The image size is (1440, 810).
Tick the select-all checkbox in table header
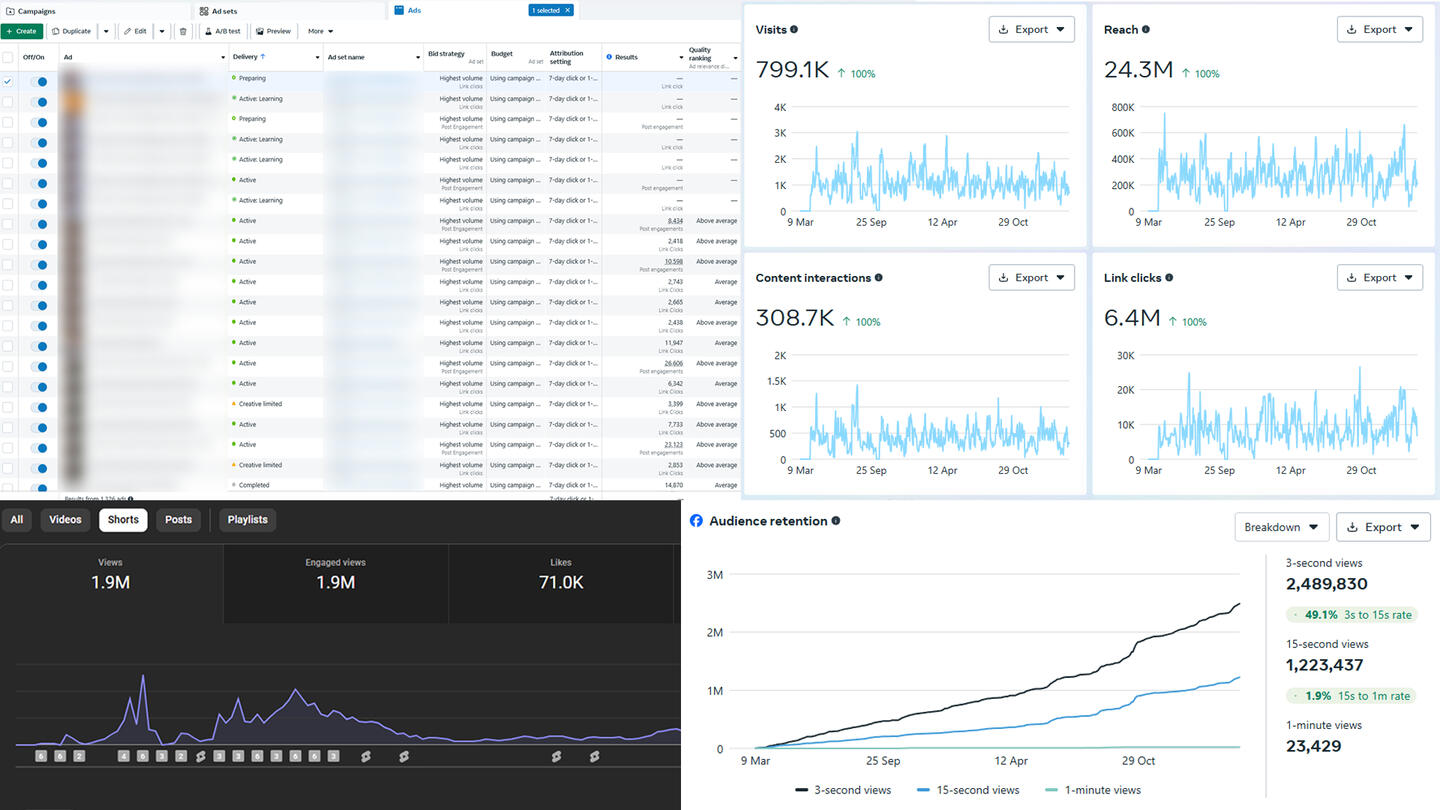pos(8,57)
